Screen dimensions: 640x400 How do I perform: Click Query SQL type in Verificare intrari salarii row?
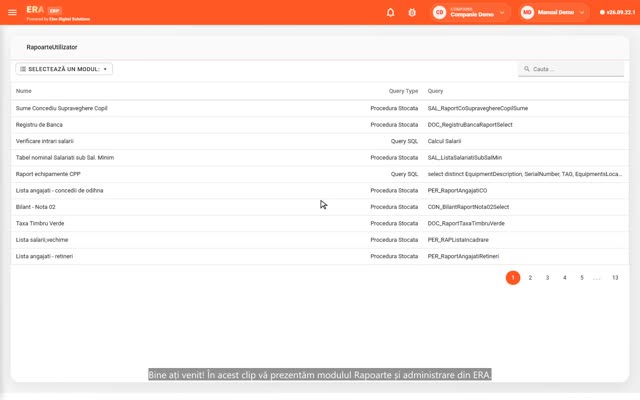(404, 141)
